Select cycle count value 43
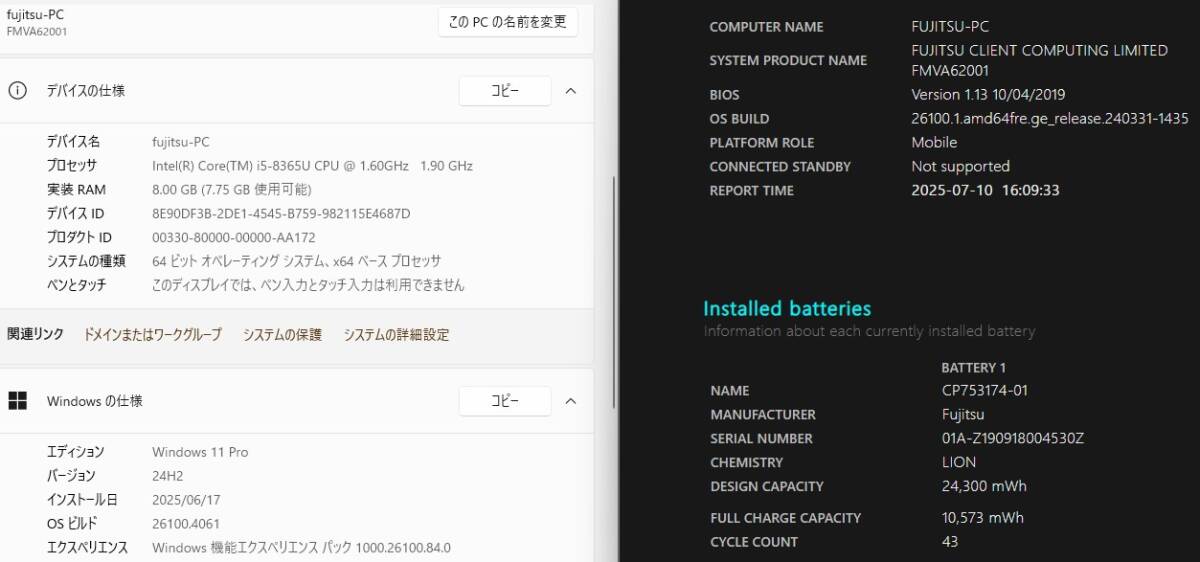 tap(949, 542)
